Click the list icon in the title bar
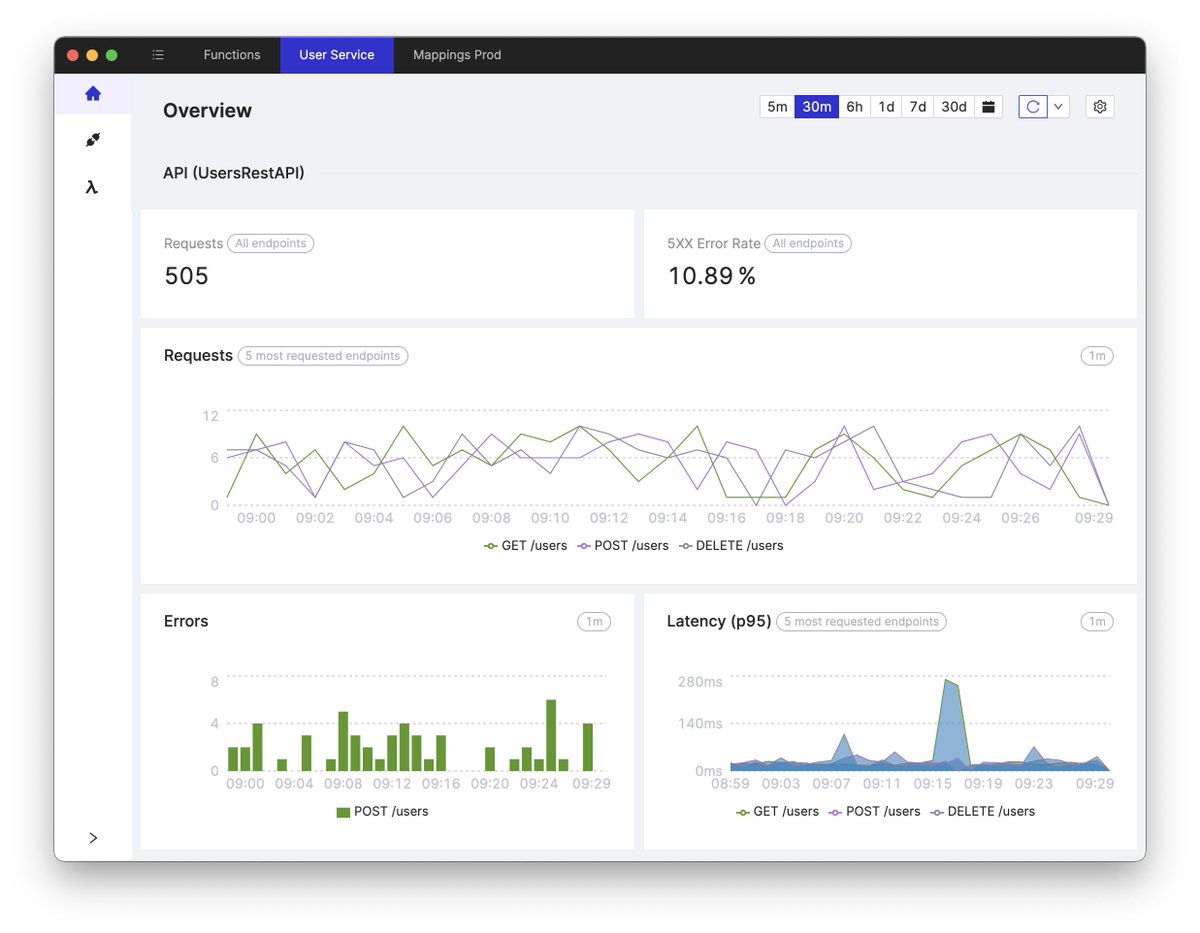 [157, 55]
